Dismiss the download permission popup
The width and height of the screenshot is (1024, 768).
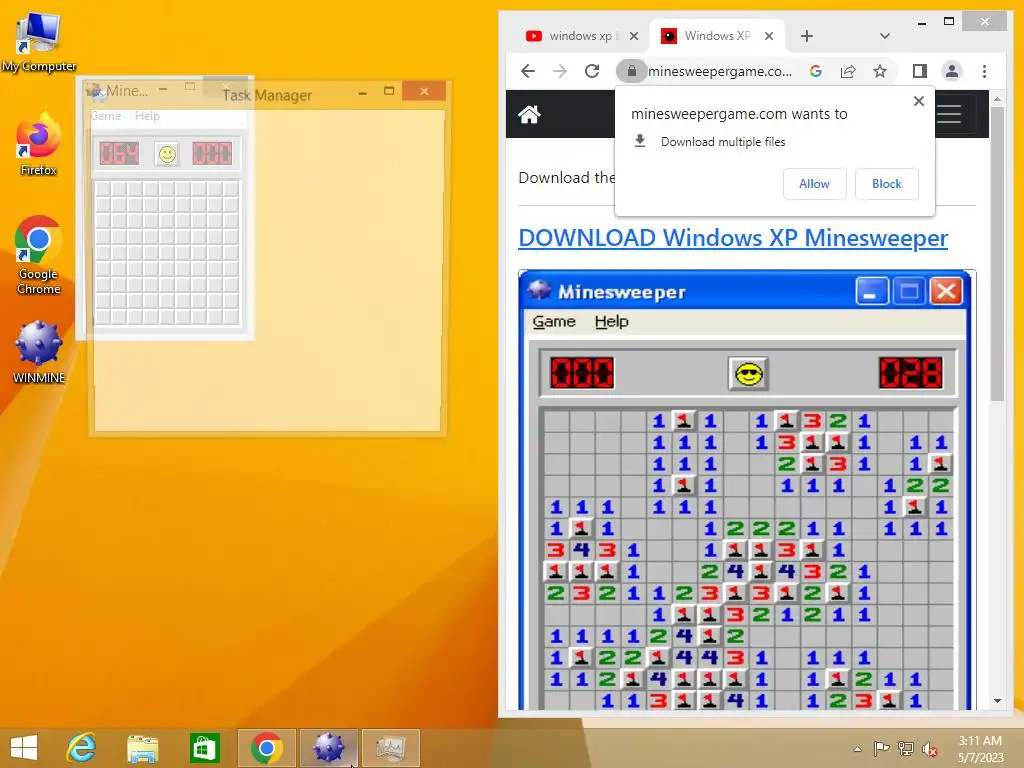[919, 101]
